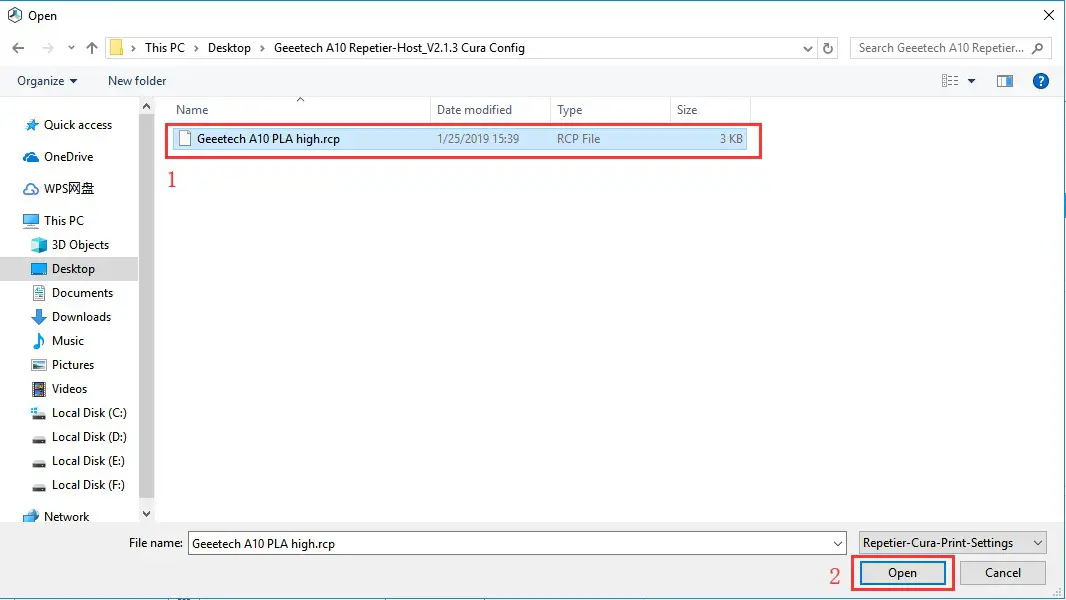Screen dimensions: 1066x600
Task: Open Pictures folder in sidebar
Action: (x=73, y=365)
